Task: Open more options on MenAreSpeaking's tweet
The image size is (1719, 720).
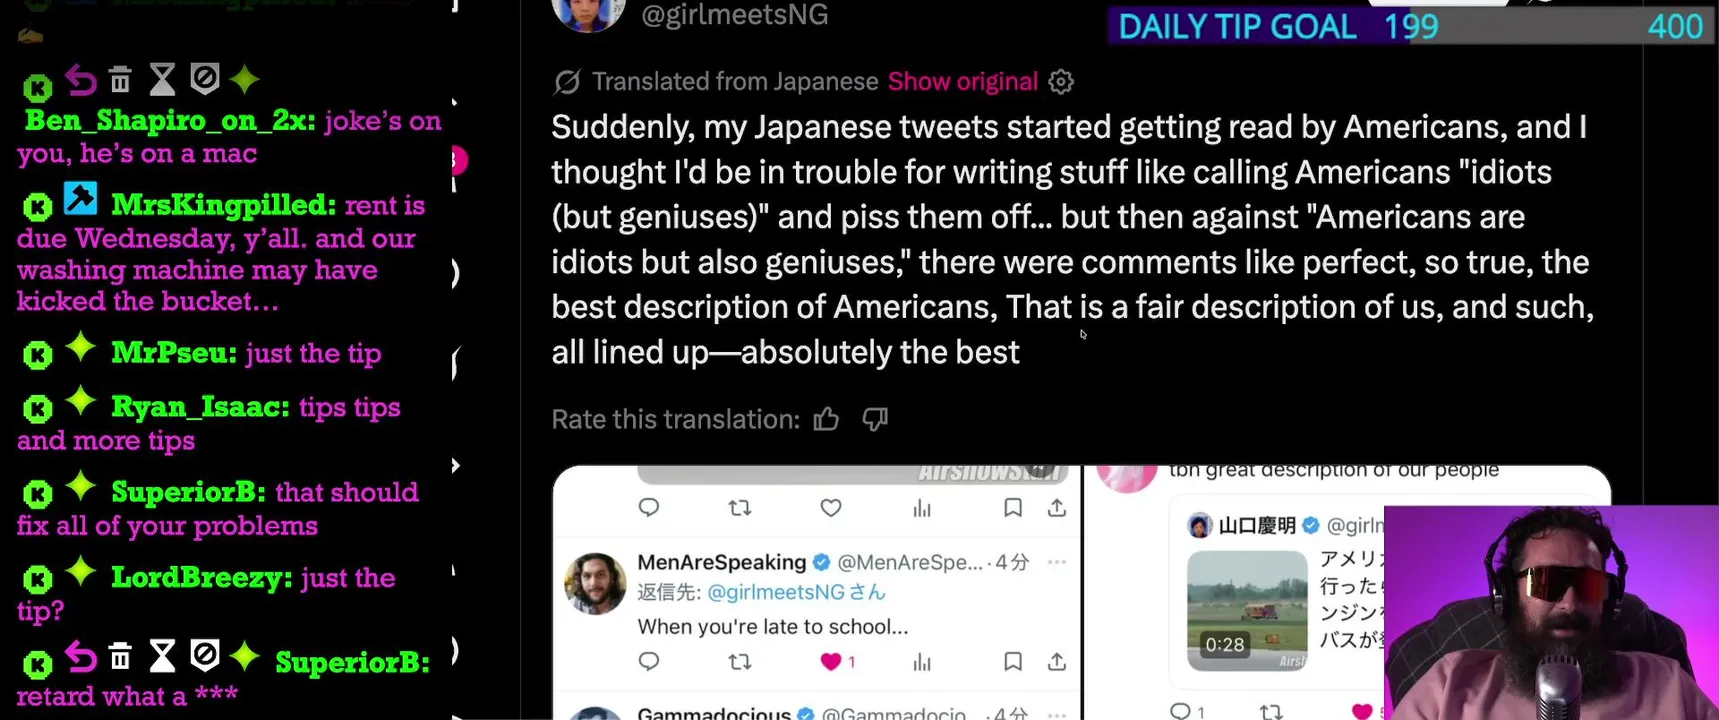Action: (x=1057, y=562)
